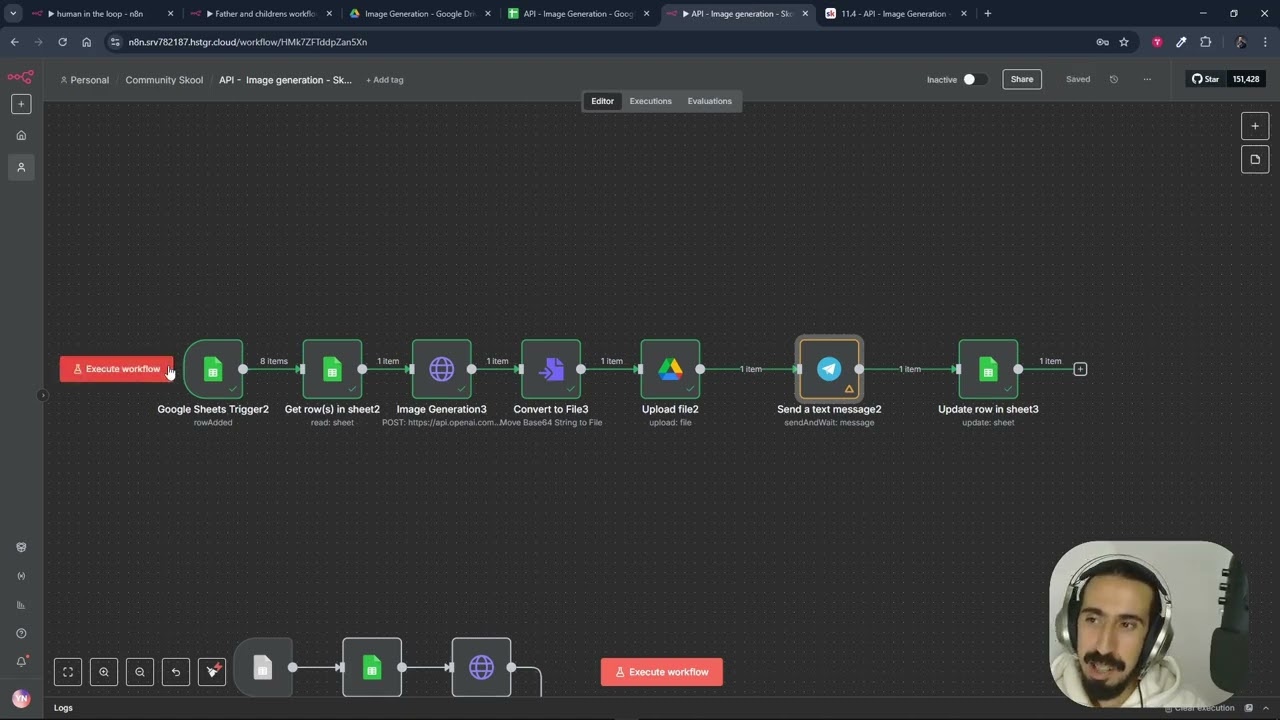Click the Saved status text

(1078, 79)
